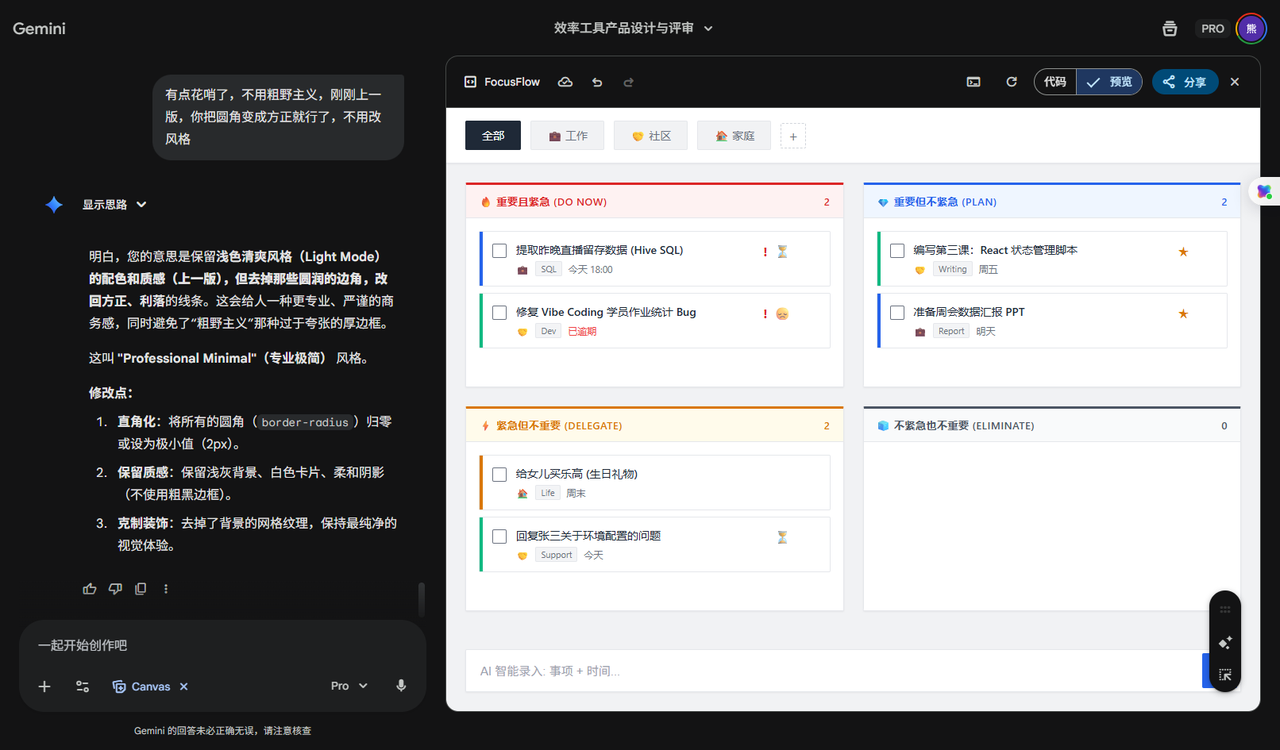Give a thumbs up to Gemini's answer
The image size is (1280, 750).
(x=89, y=588)
